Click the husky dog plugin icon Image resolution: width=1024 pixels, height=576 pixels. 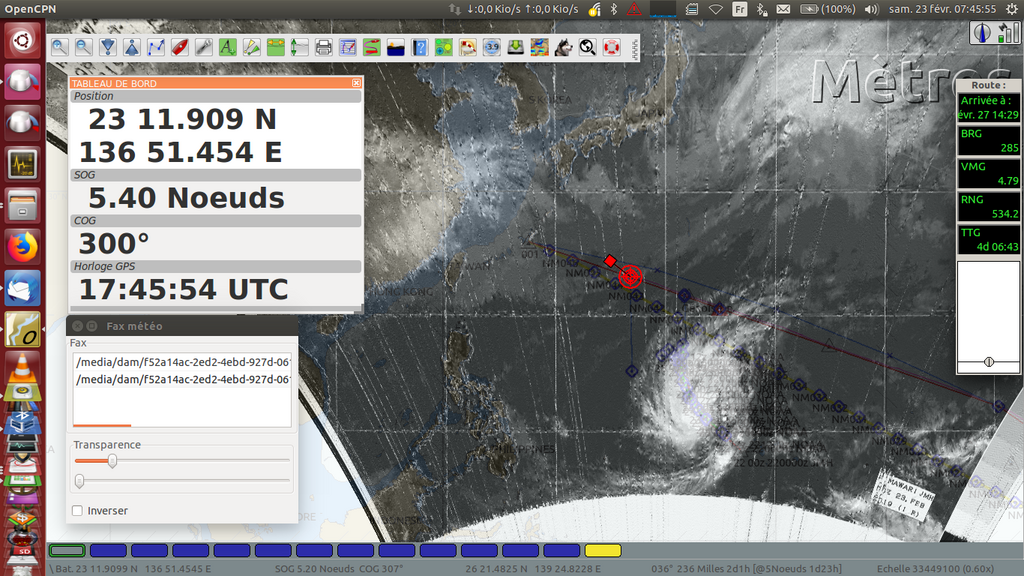(563, 47)
